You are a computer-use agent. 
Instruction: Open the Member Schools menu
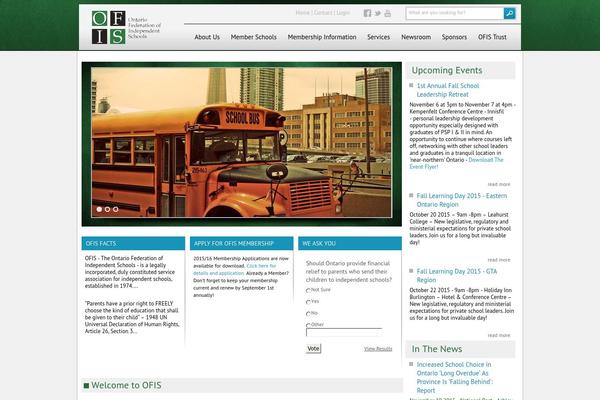253,37
